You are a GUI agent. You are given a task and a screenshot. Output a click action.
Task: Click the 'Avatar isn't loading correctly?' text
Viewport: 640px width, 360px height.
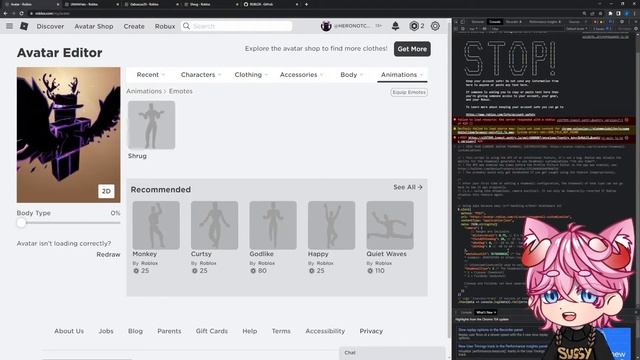64,243
